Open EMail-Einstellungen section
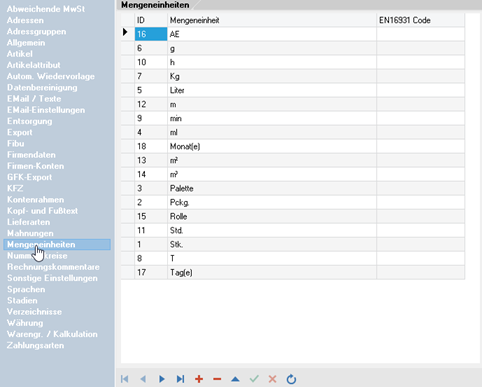Image resolution: width=482 pixels, height=387 pixels. [46, 110]
